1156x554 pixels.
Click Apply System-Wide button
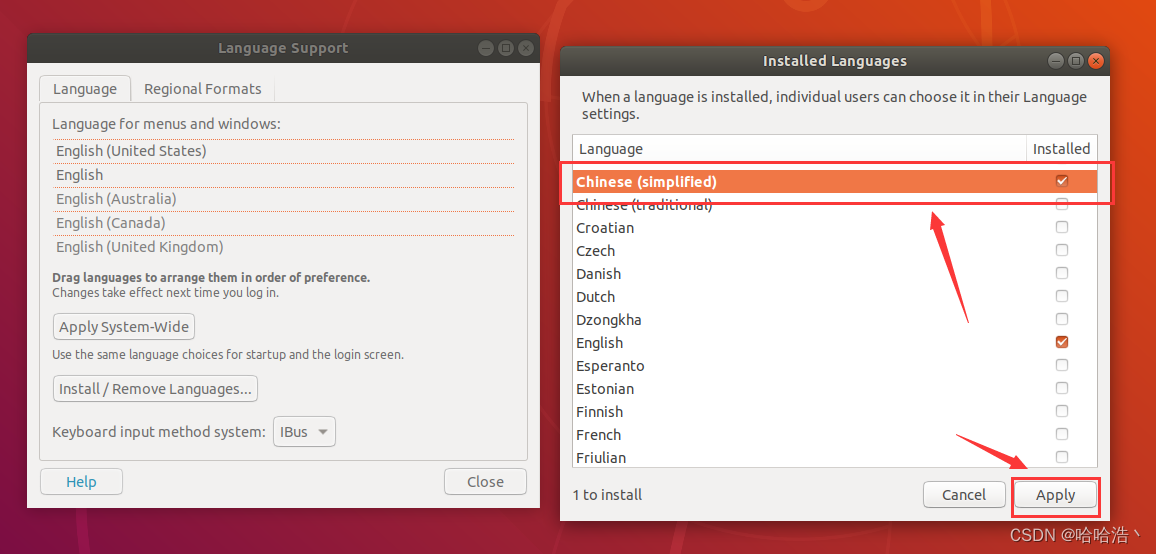tap(124, 326)
